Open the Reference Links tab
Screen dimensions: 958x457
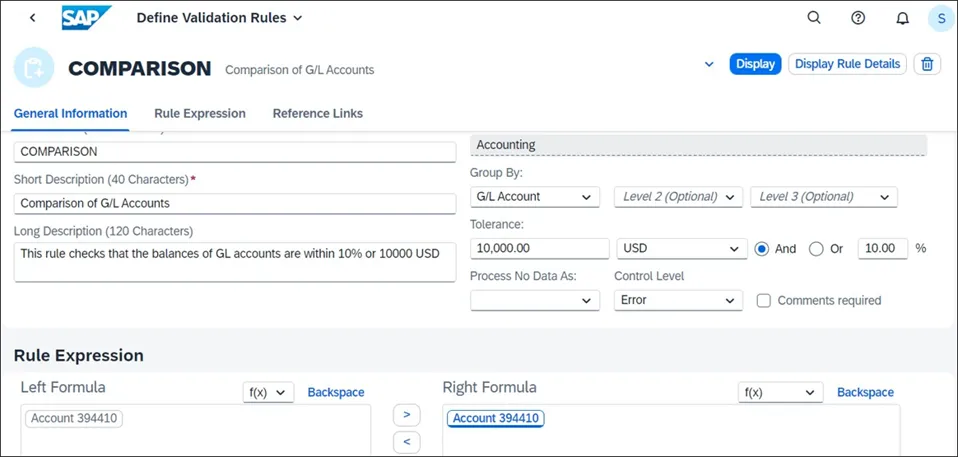coord(317,114)
